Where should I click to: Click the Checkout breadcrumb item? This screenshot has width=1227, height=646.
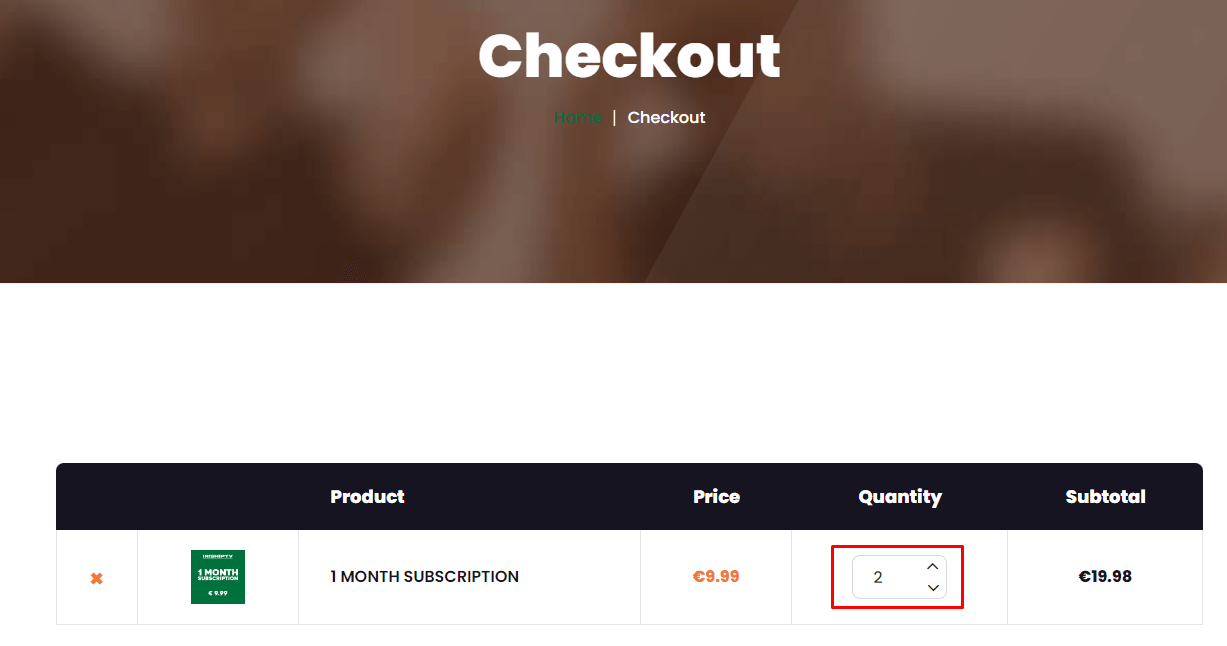[666, 118]
